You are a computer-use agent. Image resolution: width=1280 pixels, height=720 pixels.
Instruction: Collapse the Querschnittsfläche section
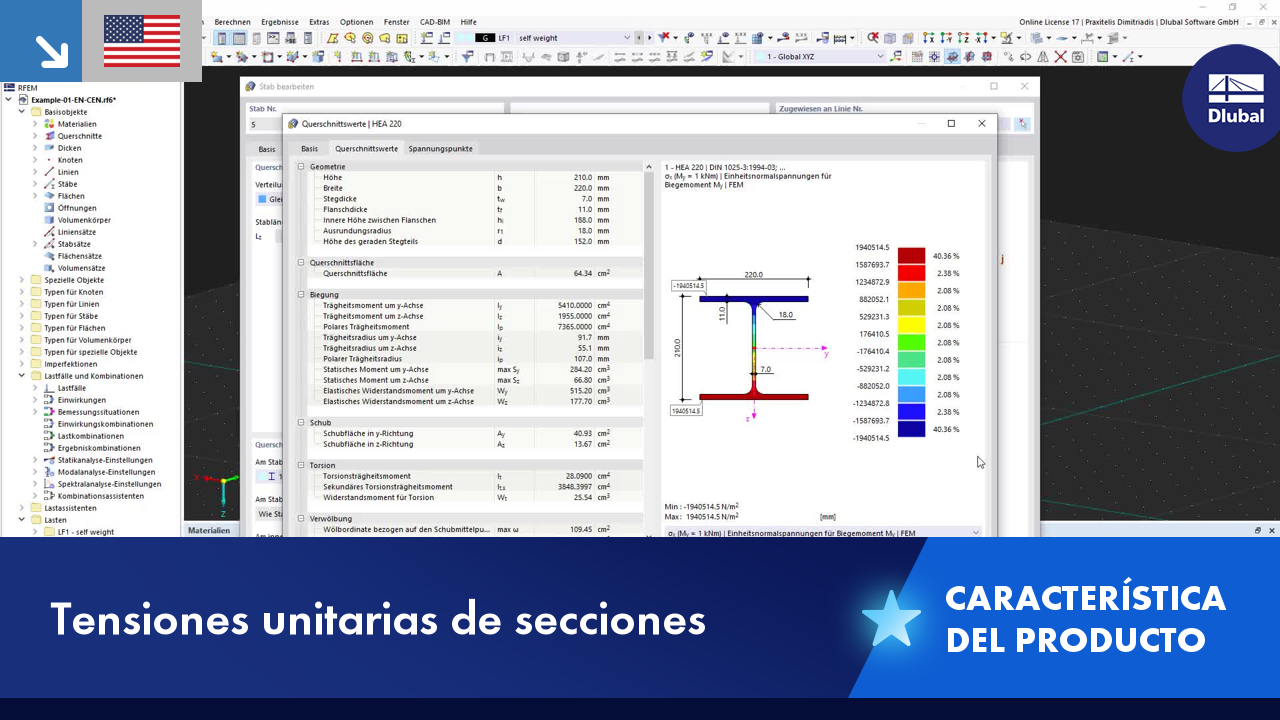302,262
